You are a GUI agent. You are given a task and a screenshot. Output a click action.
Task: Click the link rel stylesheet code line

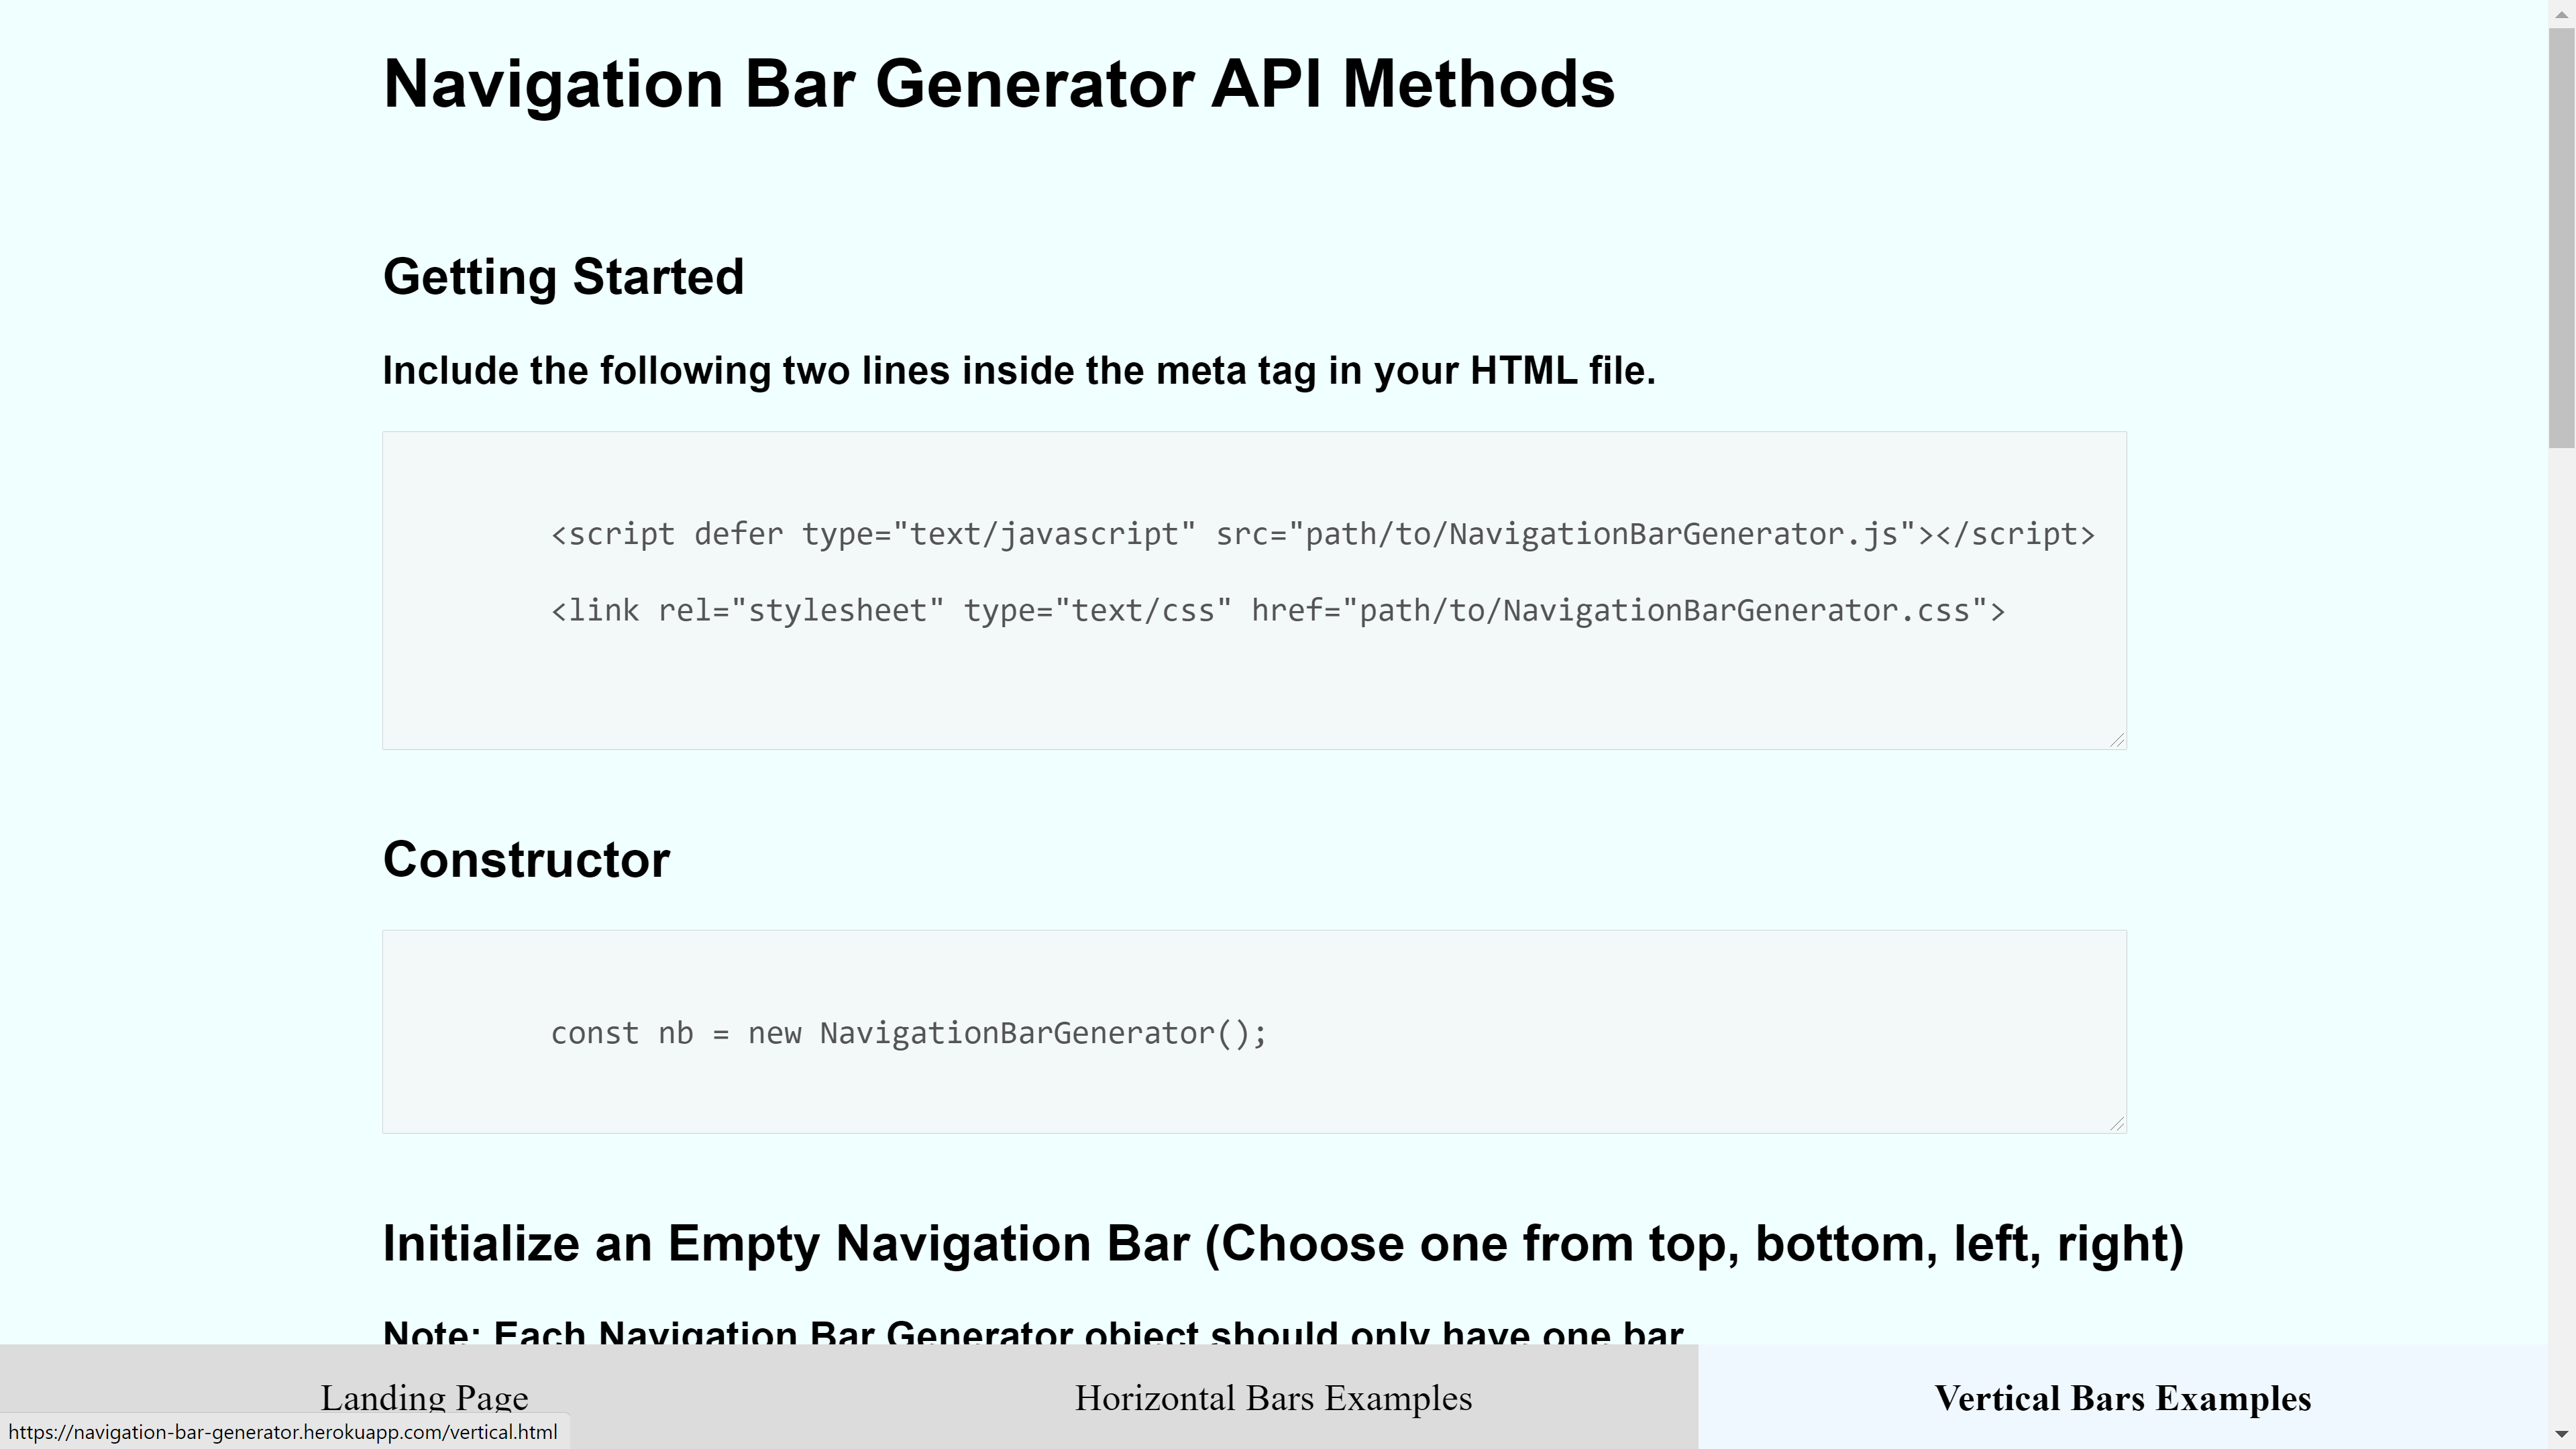pyautogui.click(x=1278, y=610)
